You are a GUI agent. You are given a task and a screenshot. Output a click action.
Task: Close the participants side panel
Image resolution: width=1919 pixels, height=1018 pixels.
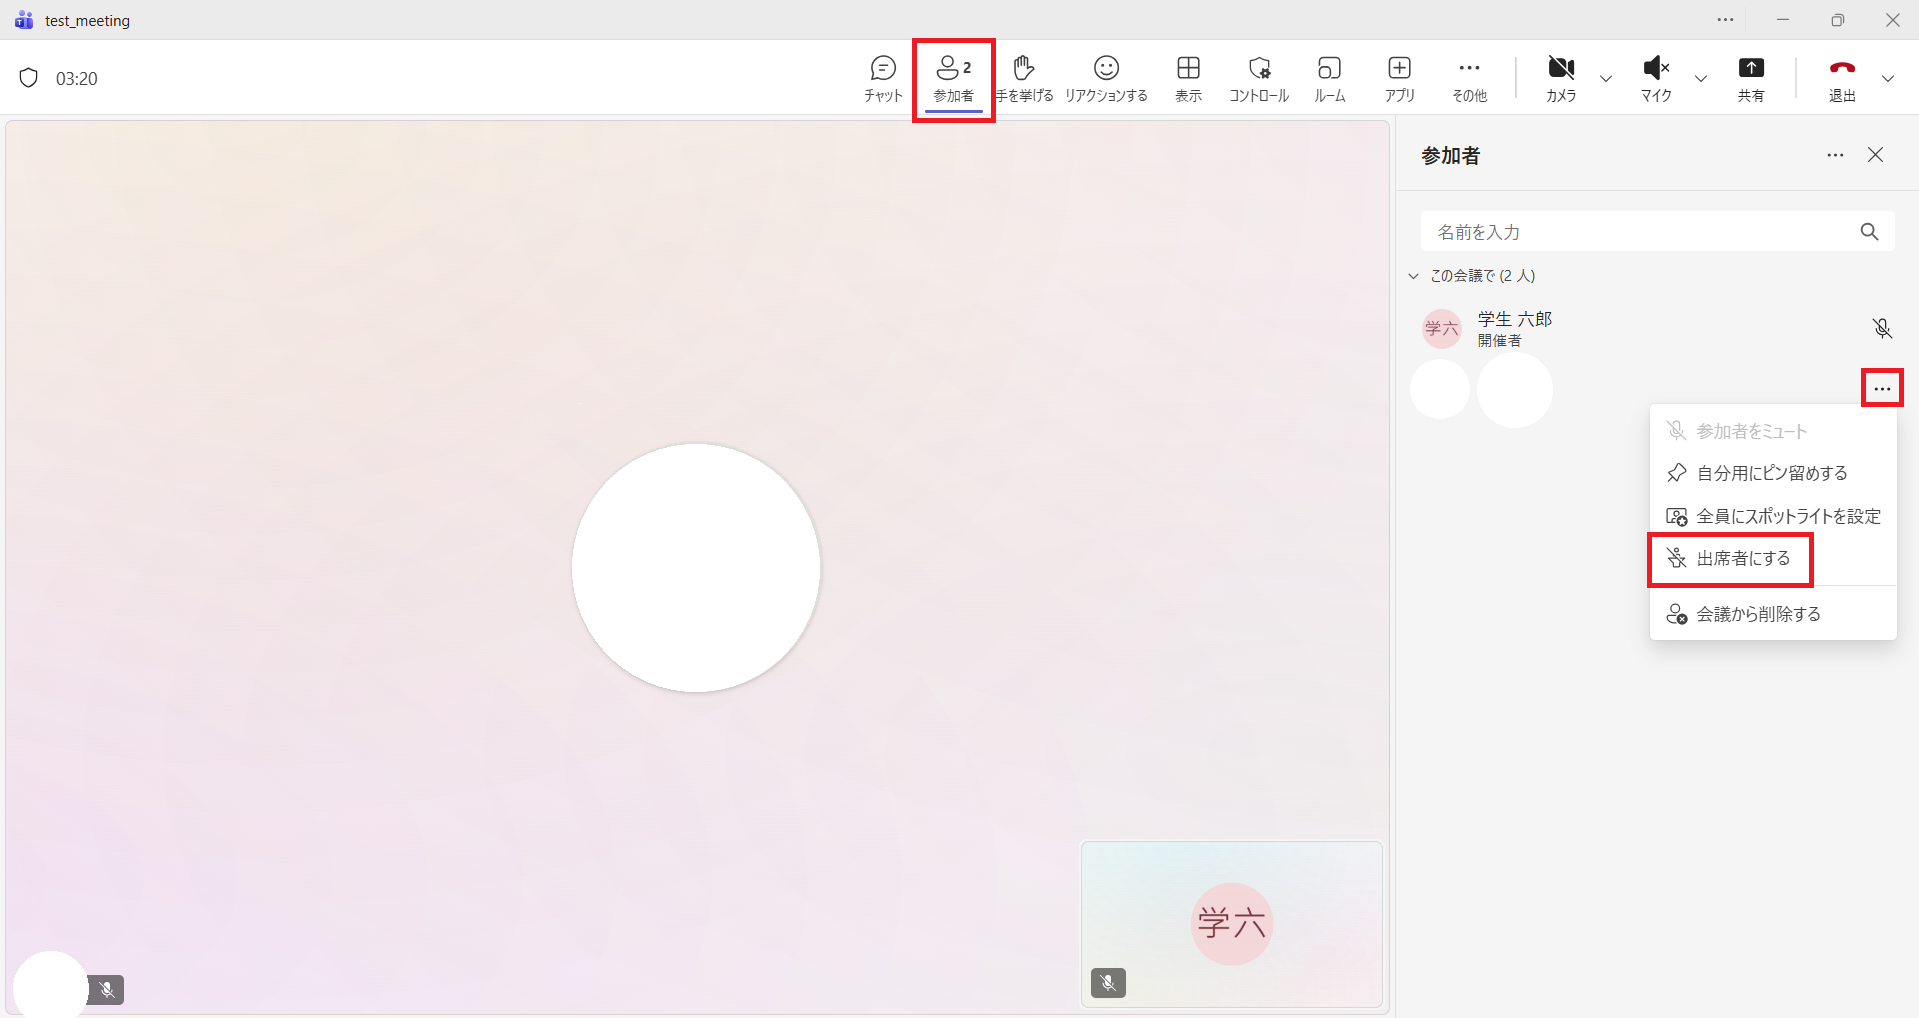point(1875,155)
